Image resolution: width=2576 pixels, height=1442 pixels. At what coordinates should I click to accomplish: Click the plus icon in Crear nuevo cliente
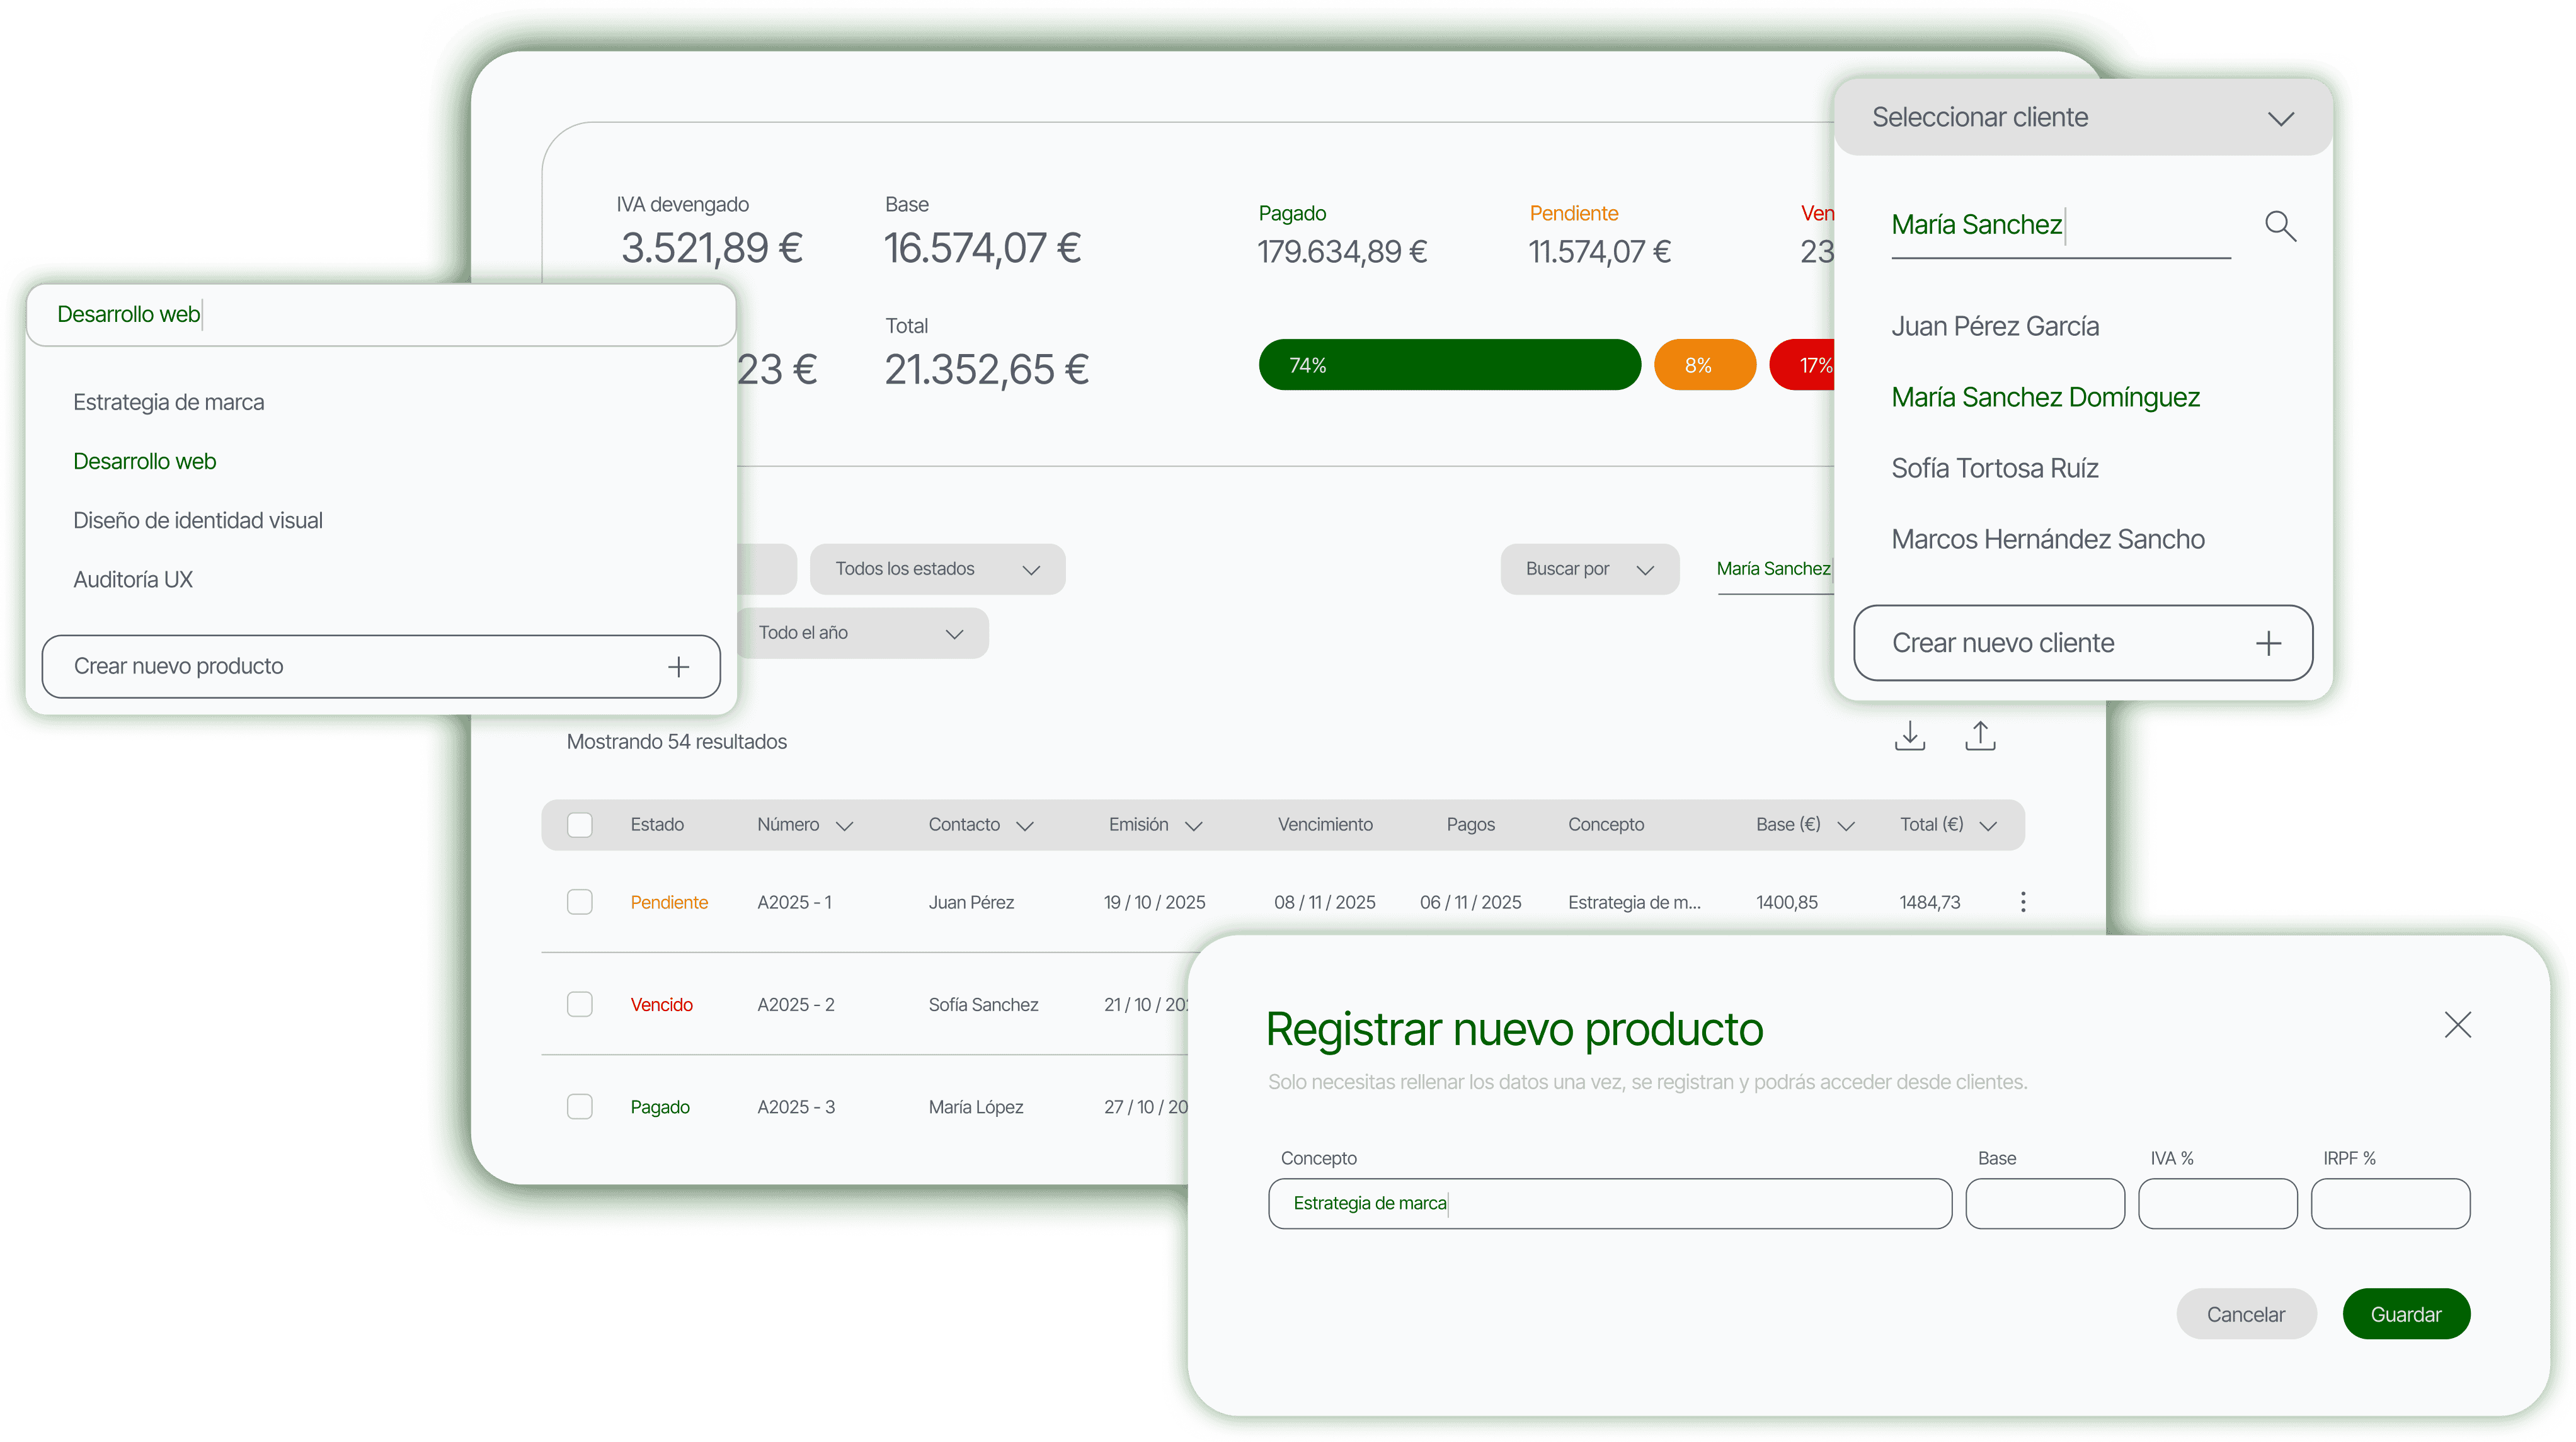[x=2268, y=643]
